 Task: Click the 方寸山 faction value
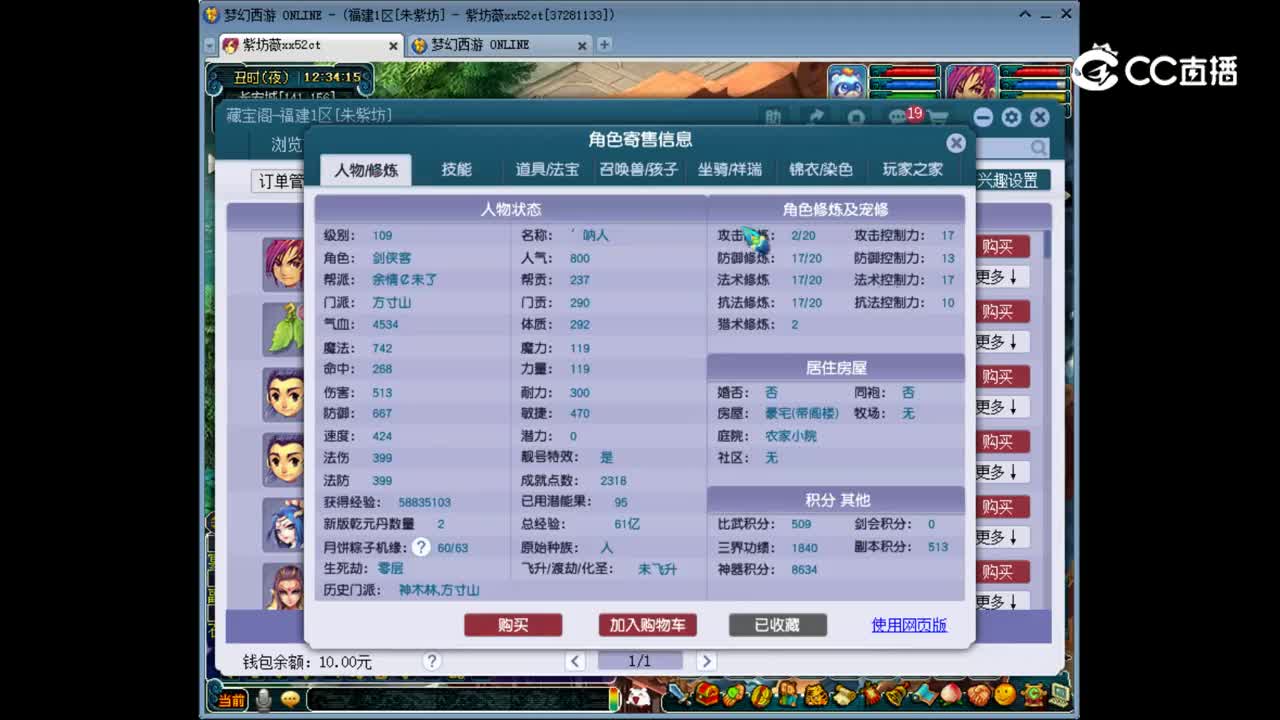(391, 302)
